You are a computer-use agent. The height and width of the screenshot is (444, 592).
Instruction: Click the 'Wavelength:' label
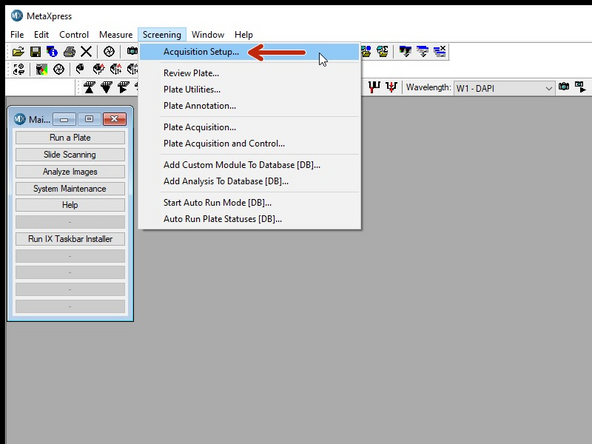429,88
